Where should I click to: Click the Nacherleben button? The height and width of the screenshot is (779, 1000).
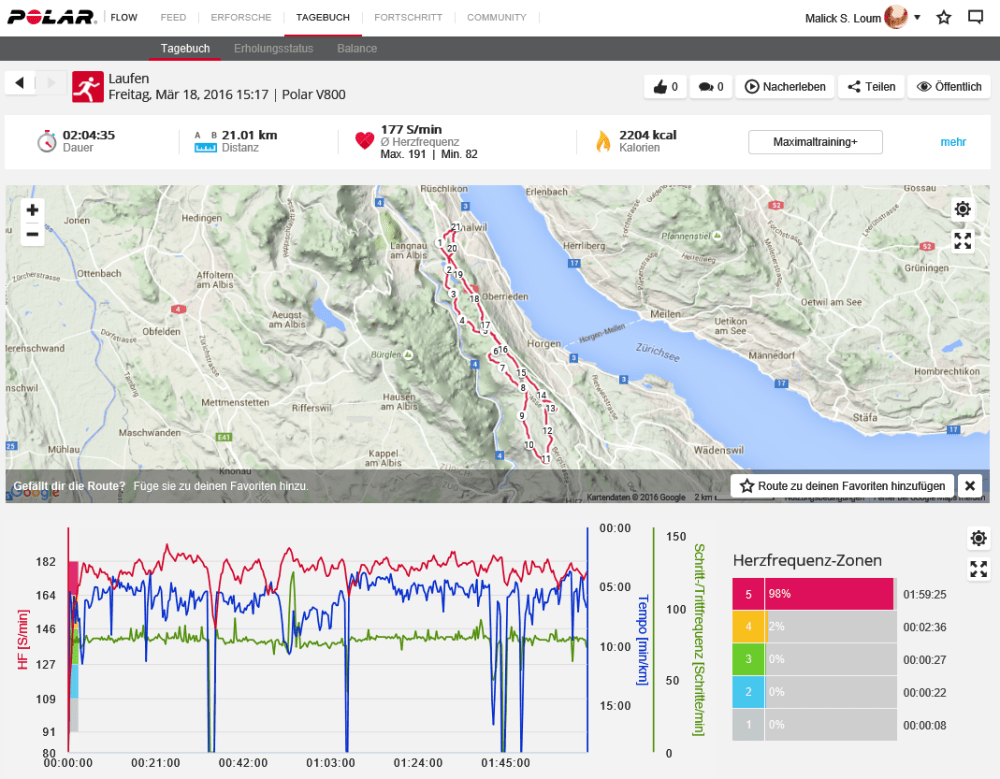coord(784,87)
